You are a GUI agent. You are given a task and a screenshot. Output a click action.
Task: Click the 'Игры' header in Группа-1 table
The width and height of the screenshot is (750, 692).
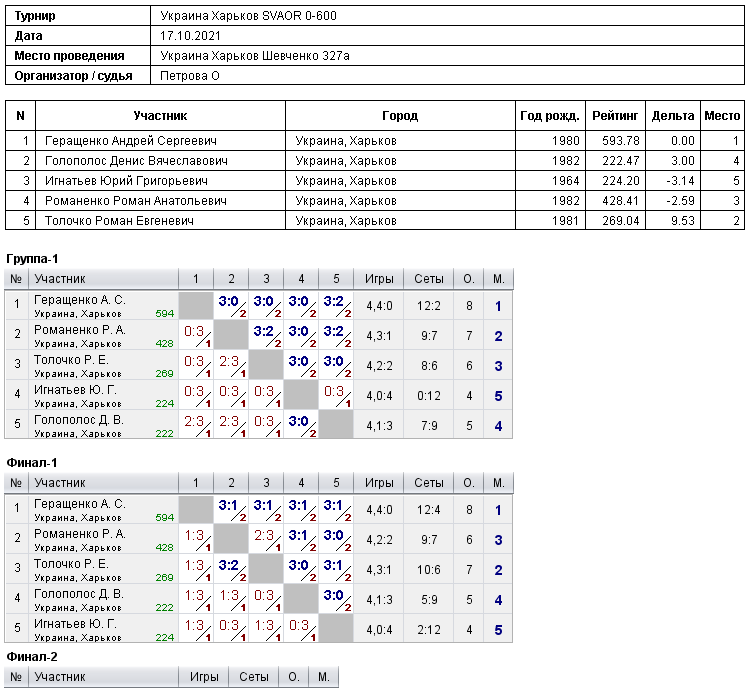pos(379,279)
